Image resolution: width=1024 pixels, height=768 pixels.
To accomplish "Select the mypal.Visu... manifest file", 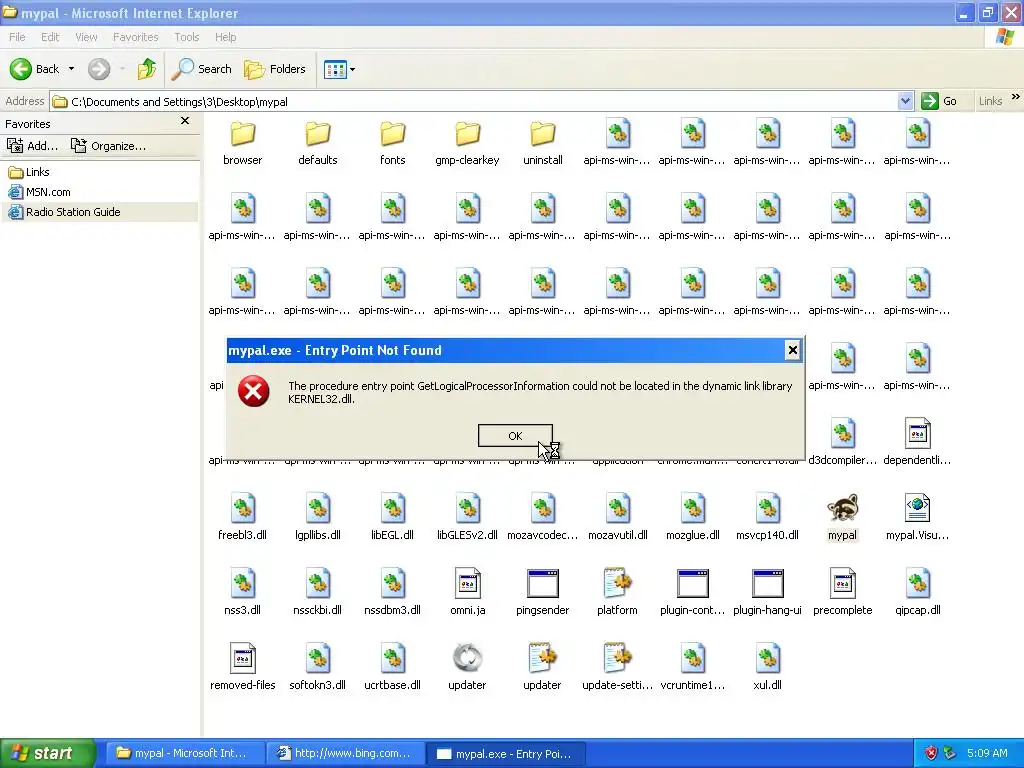I will [918, 518].
